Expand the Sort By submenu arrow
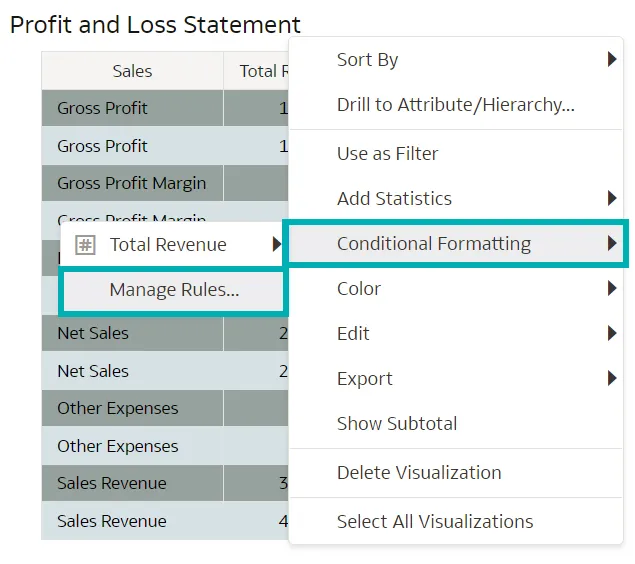Image resolution: width=635 pixels, height=564 pixels. (x=612, y=60)
